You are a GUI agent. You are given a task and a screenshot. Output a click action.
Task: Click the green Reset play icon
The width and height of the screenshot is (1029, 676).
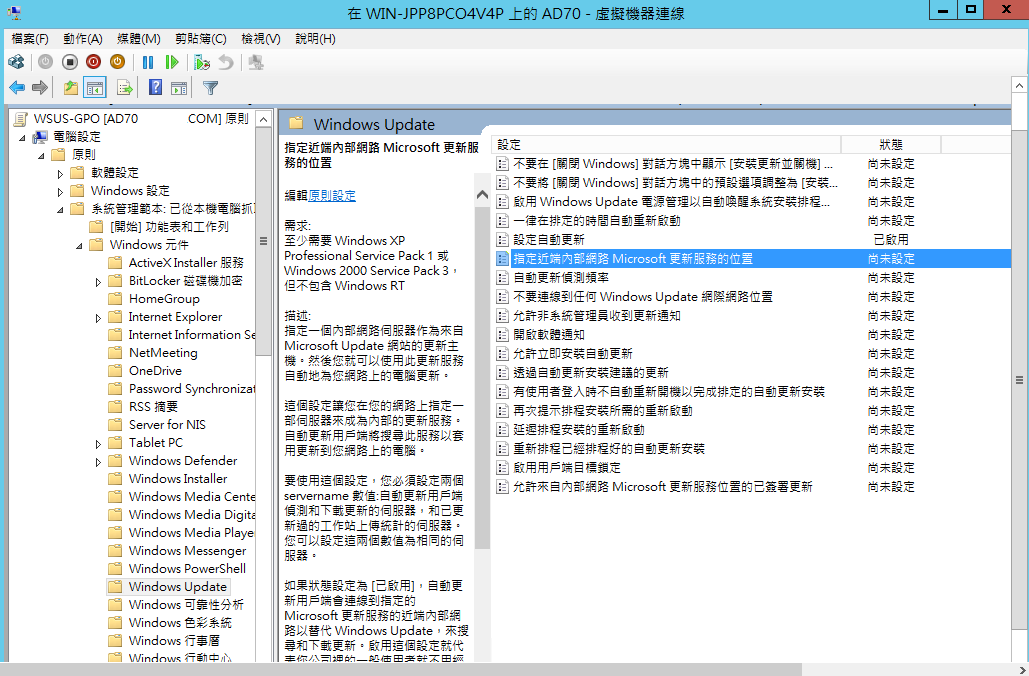(172, 62)
